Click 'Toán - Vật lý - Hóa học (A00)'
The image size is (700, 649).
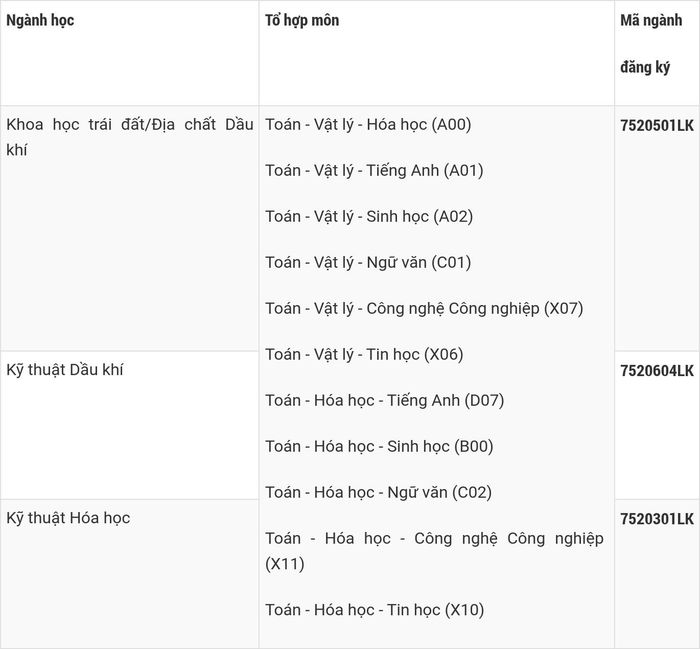[368, 125]
